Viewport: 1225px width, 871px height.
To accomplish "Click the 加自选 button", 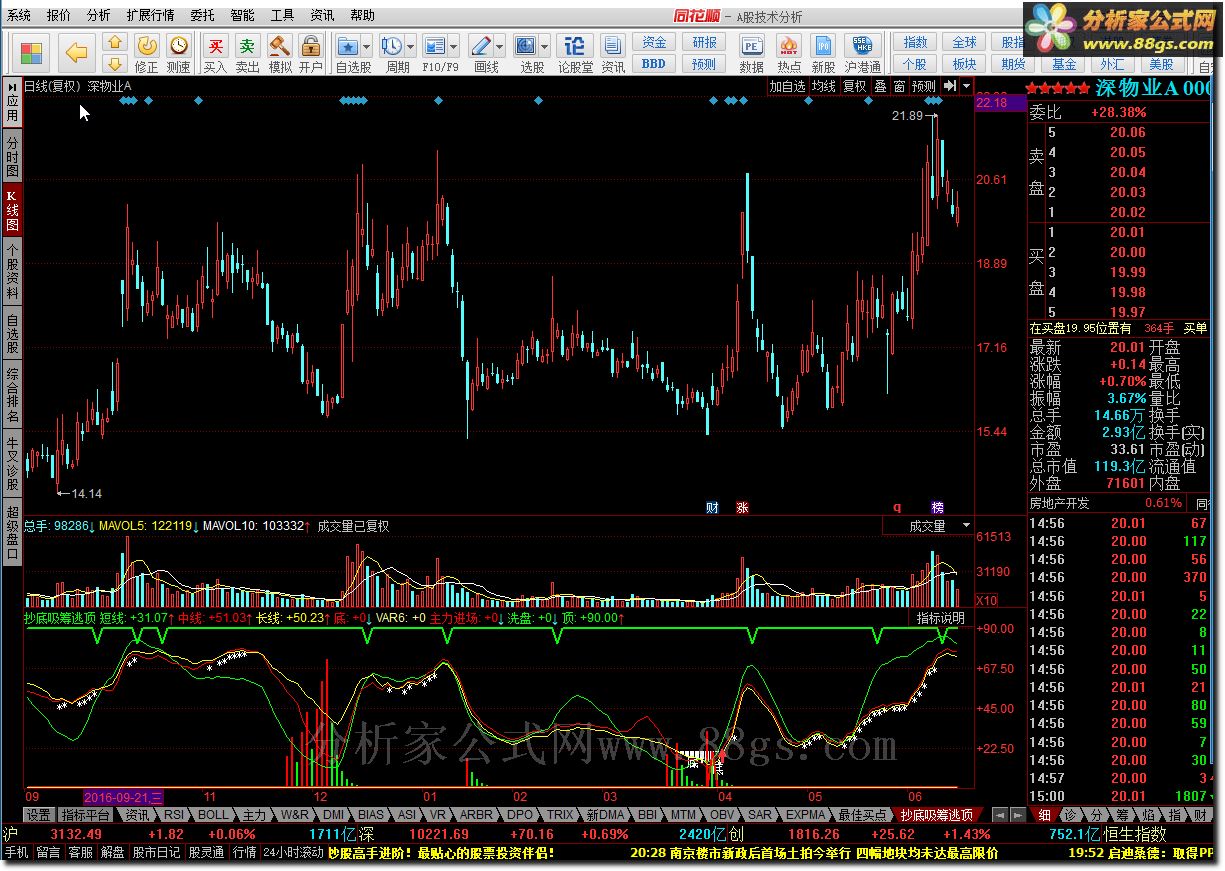I will click(x=787, y=86).
